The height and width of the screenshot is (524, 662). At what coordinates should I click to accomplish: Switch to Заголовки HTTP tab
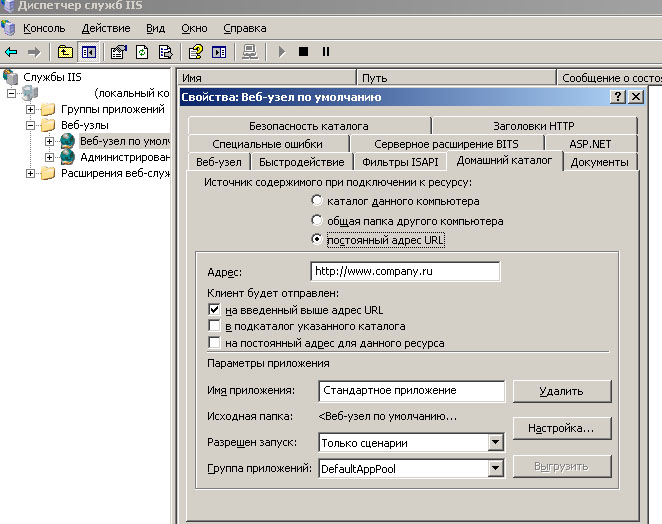tap(534, 126)
